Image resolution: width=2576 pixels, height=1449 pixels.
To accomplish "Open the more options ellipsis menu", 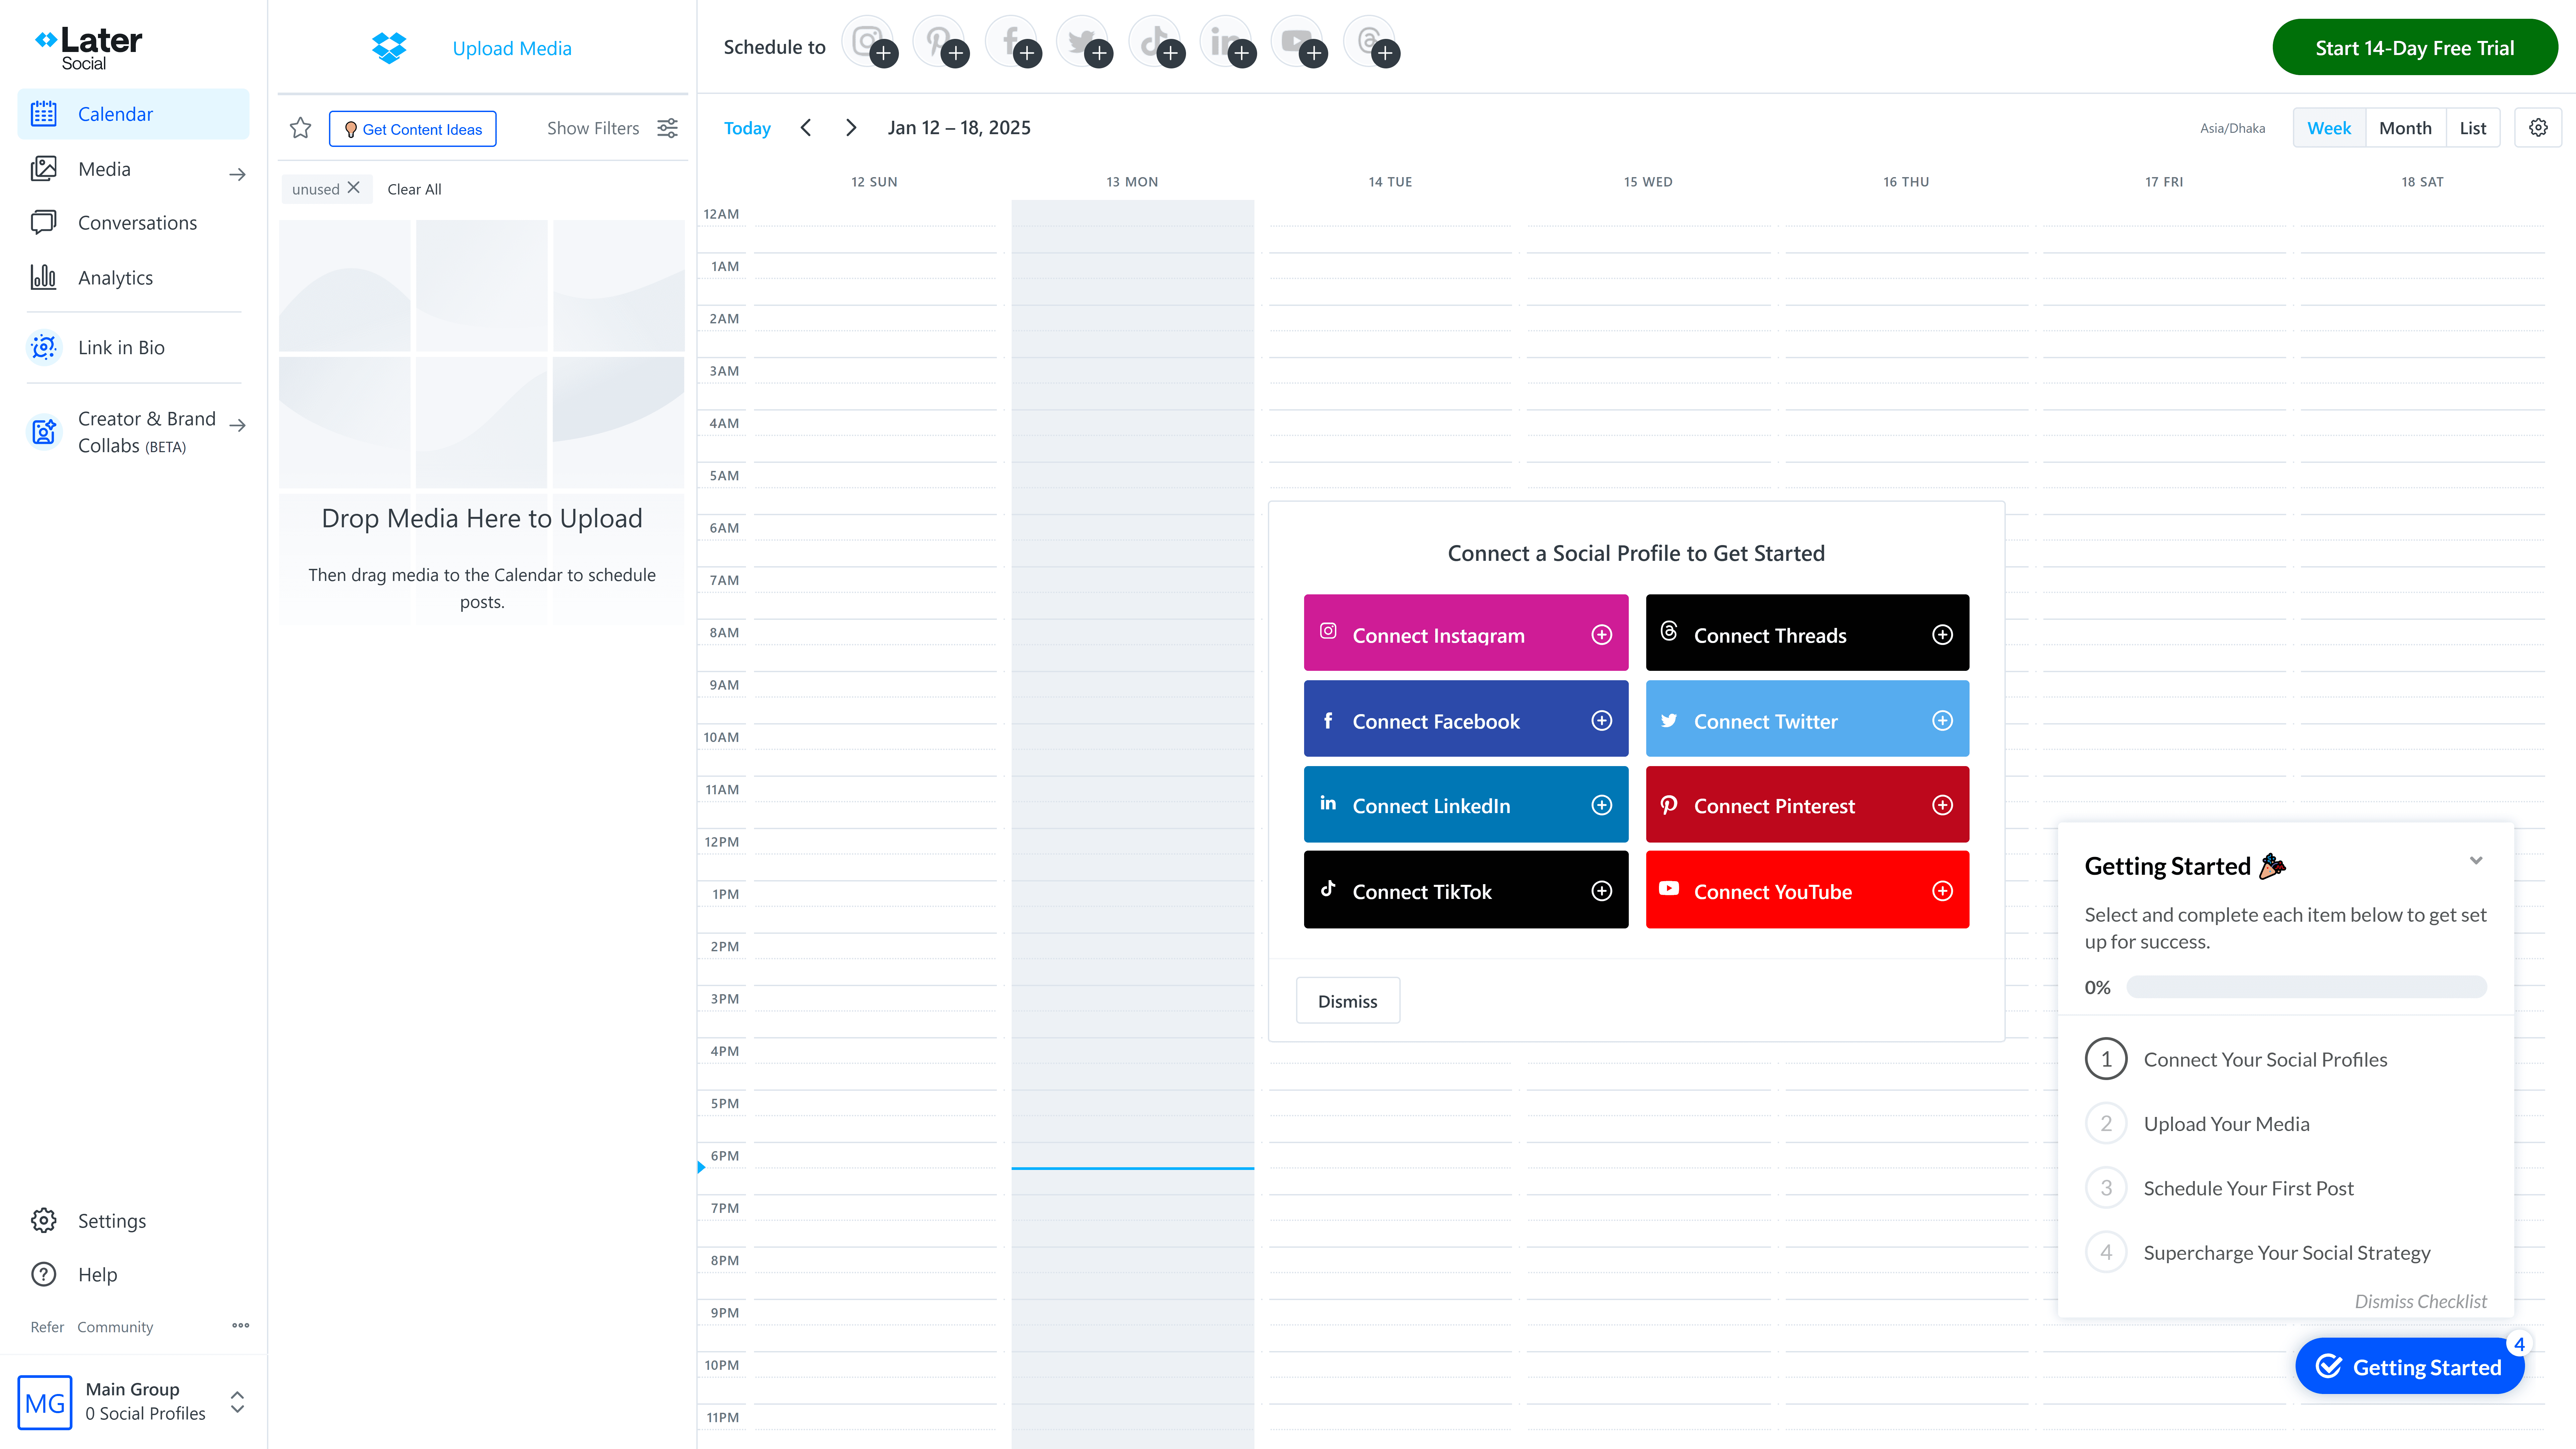I will [x=241, y=1326].
